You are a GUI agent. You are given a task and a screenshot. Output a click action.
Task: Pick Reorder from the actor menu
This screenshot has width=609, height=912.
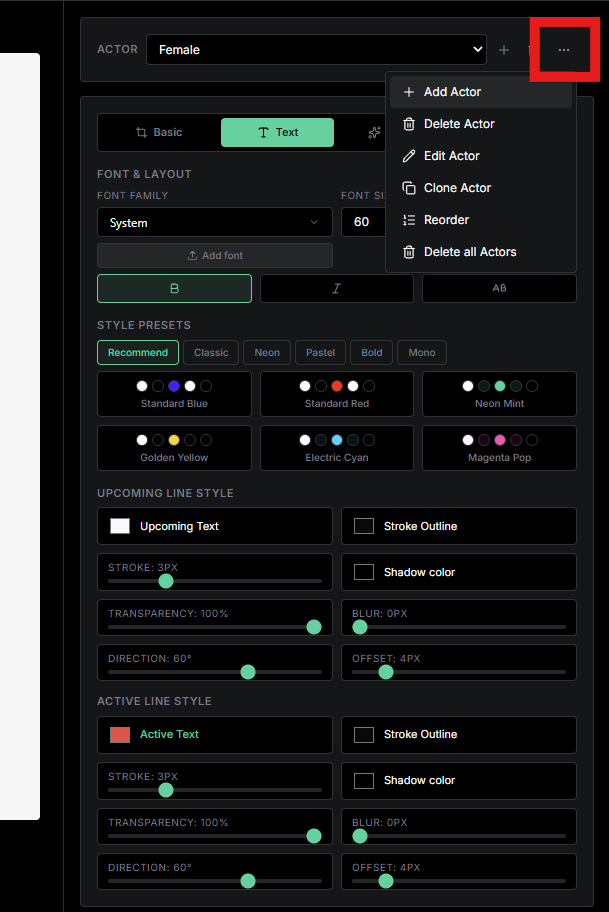480,220
